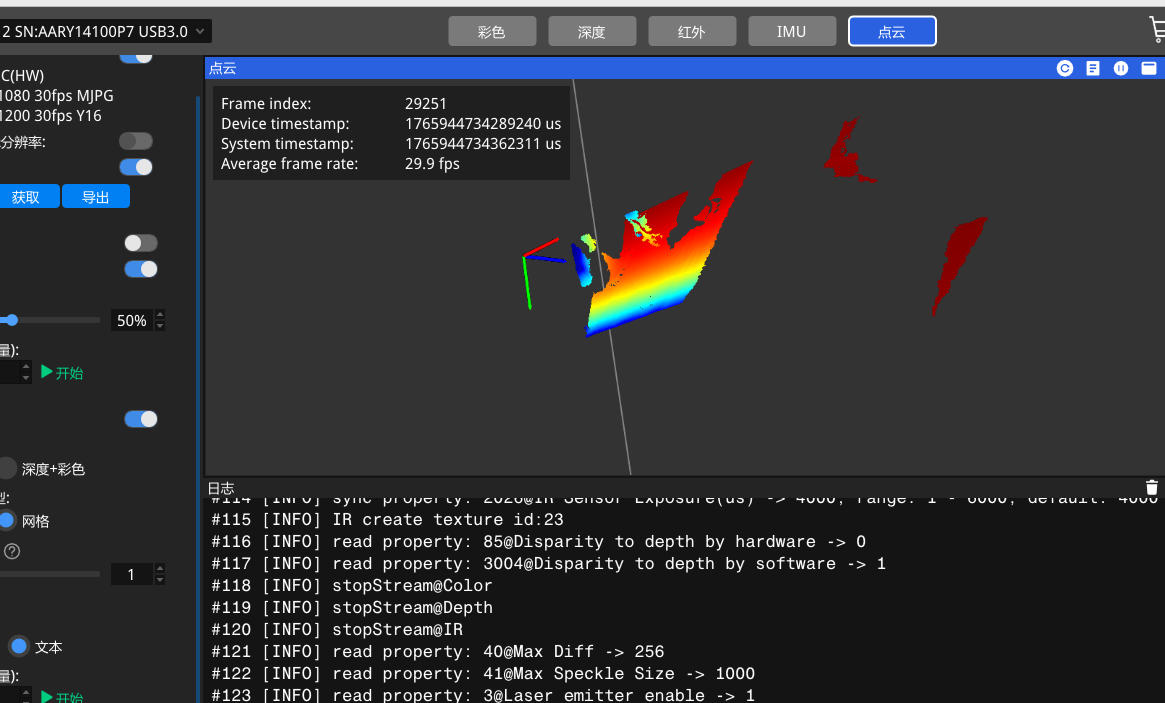Click the Device timestamp value

pyautogui.click(x=483, y=124)
